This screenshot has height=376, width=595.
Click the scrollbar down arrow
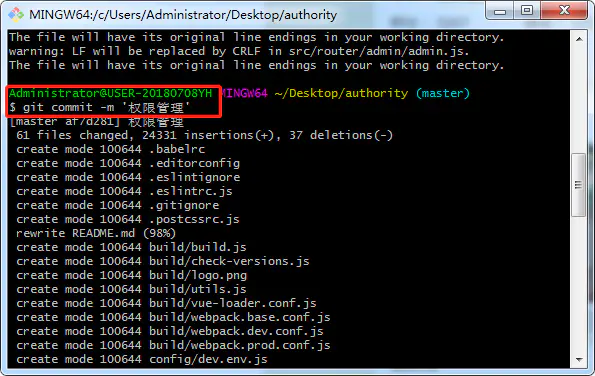coord(579,359)
